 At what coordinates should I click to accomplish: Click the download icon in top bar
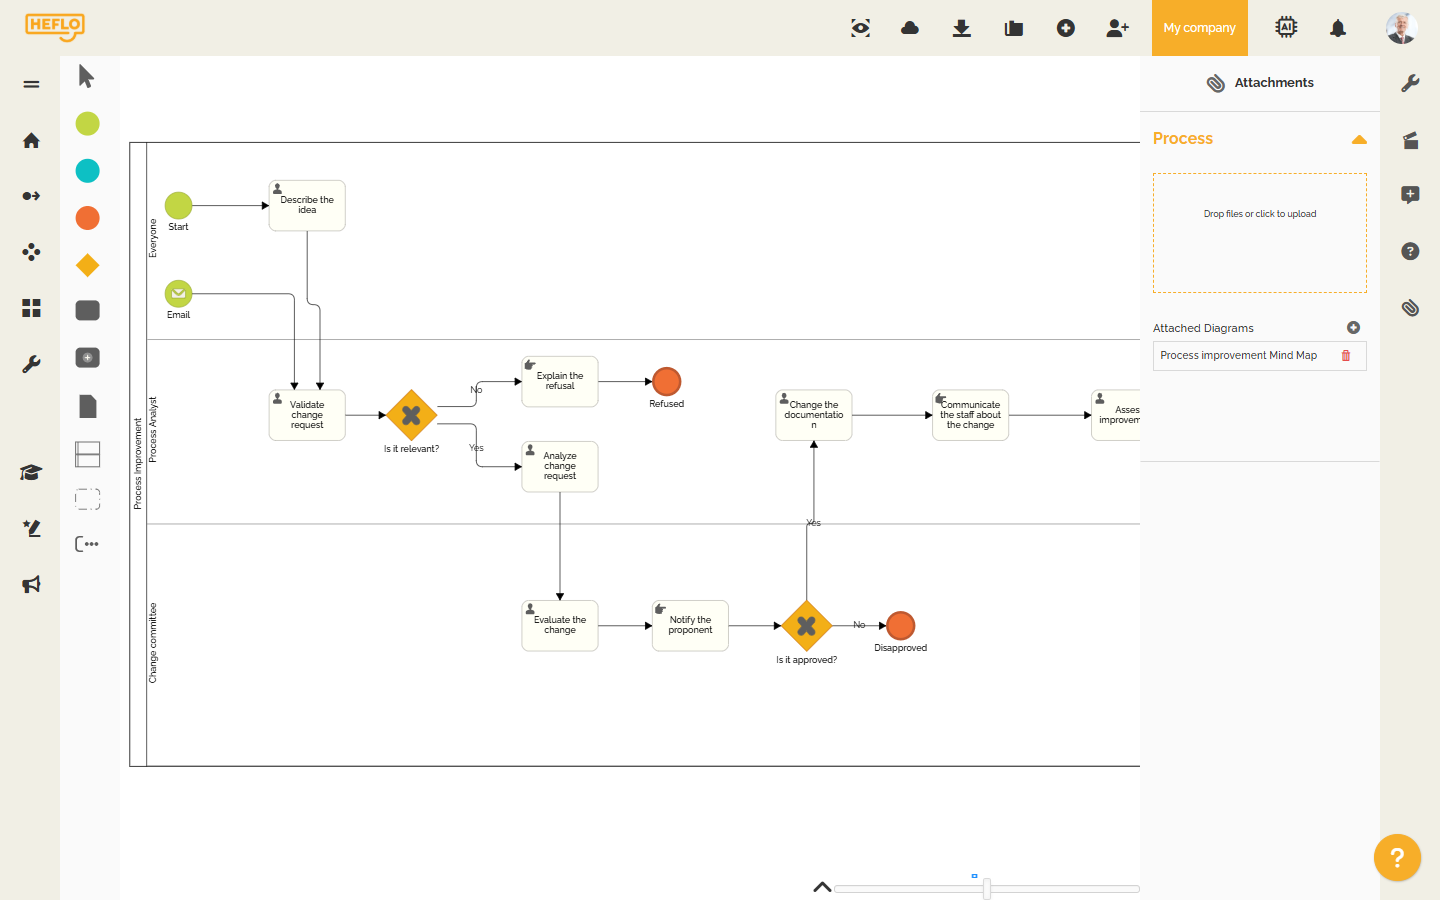(962, 28)
